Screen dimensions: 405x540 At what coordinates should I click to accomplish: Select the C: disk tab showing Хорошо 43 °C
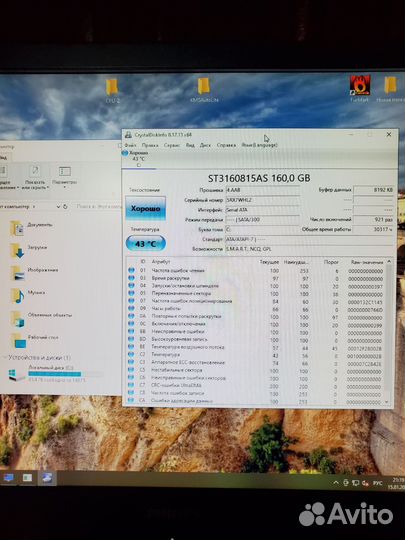138,159
